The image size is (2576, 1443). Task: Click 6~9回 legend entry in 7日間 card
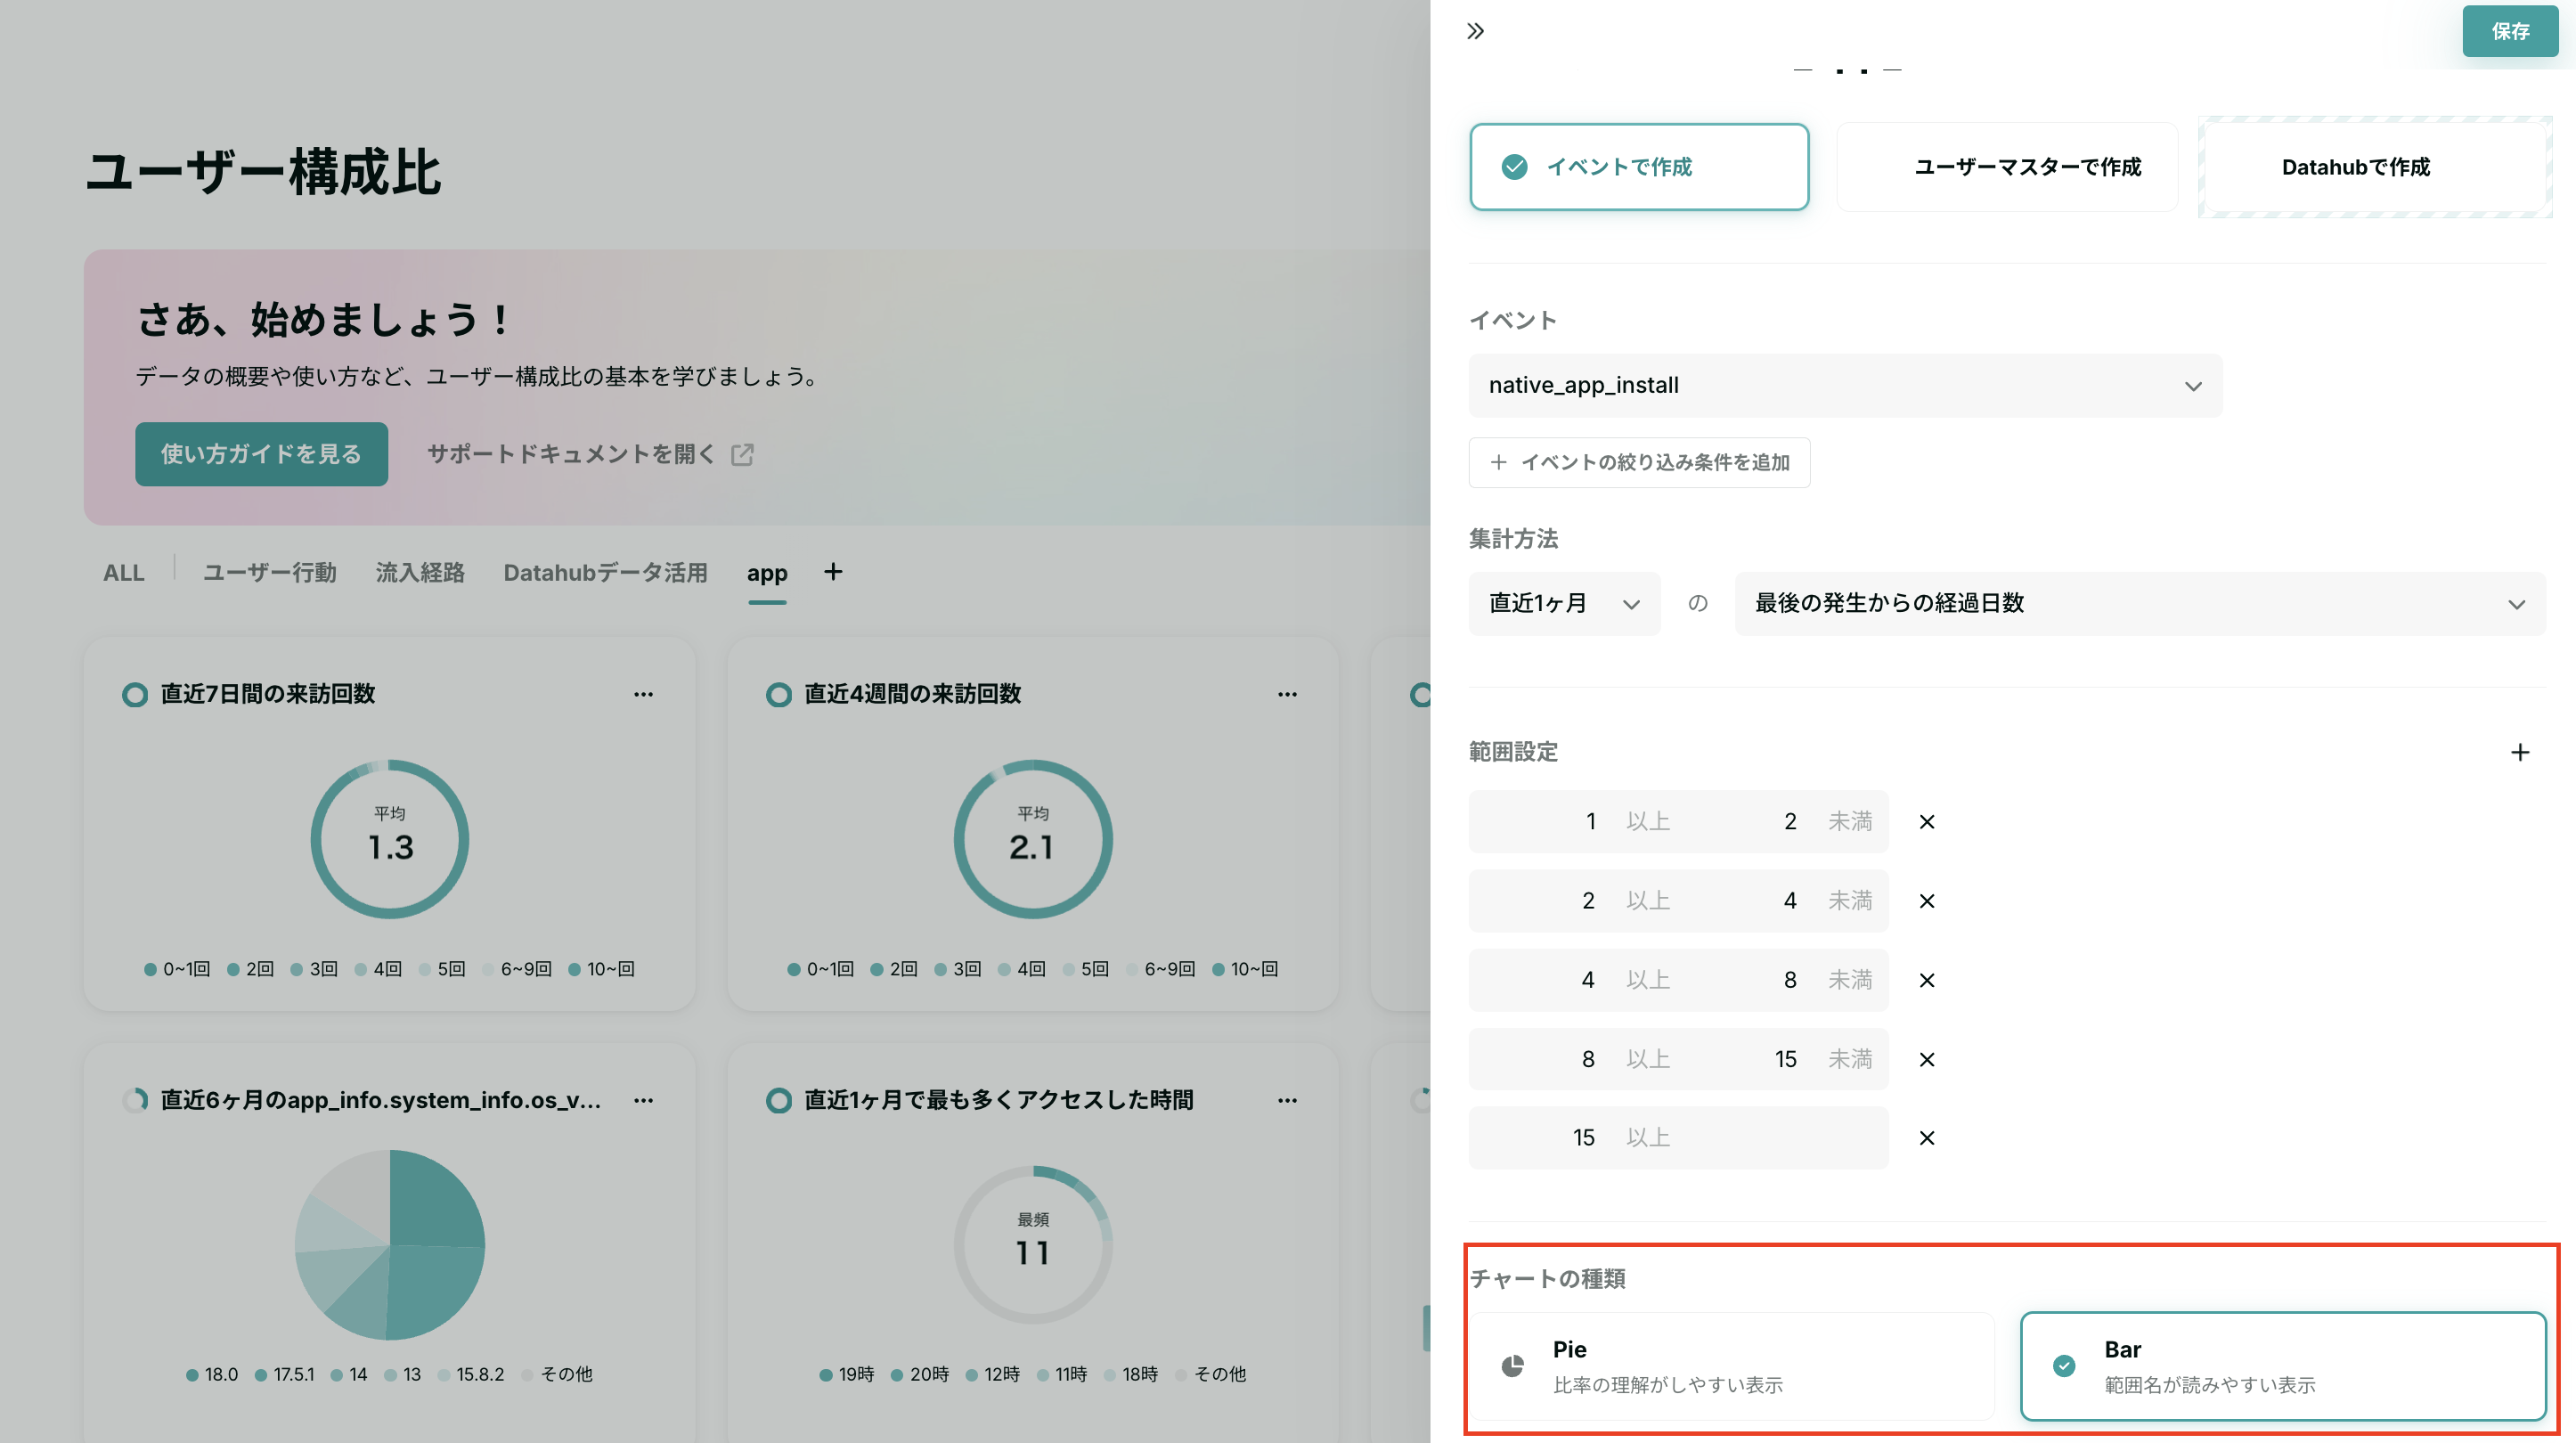(517, 969)
